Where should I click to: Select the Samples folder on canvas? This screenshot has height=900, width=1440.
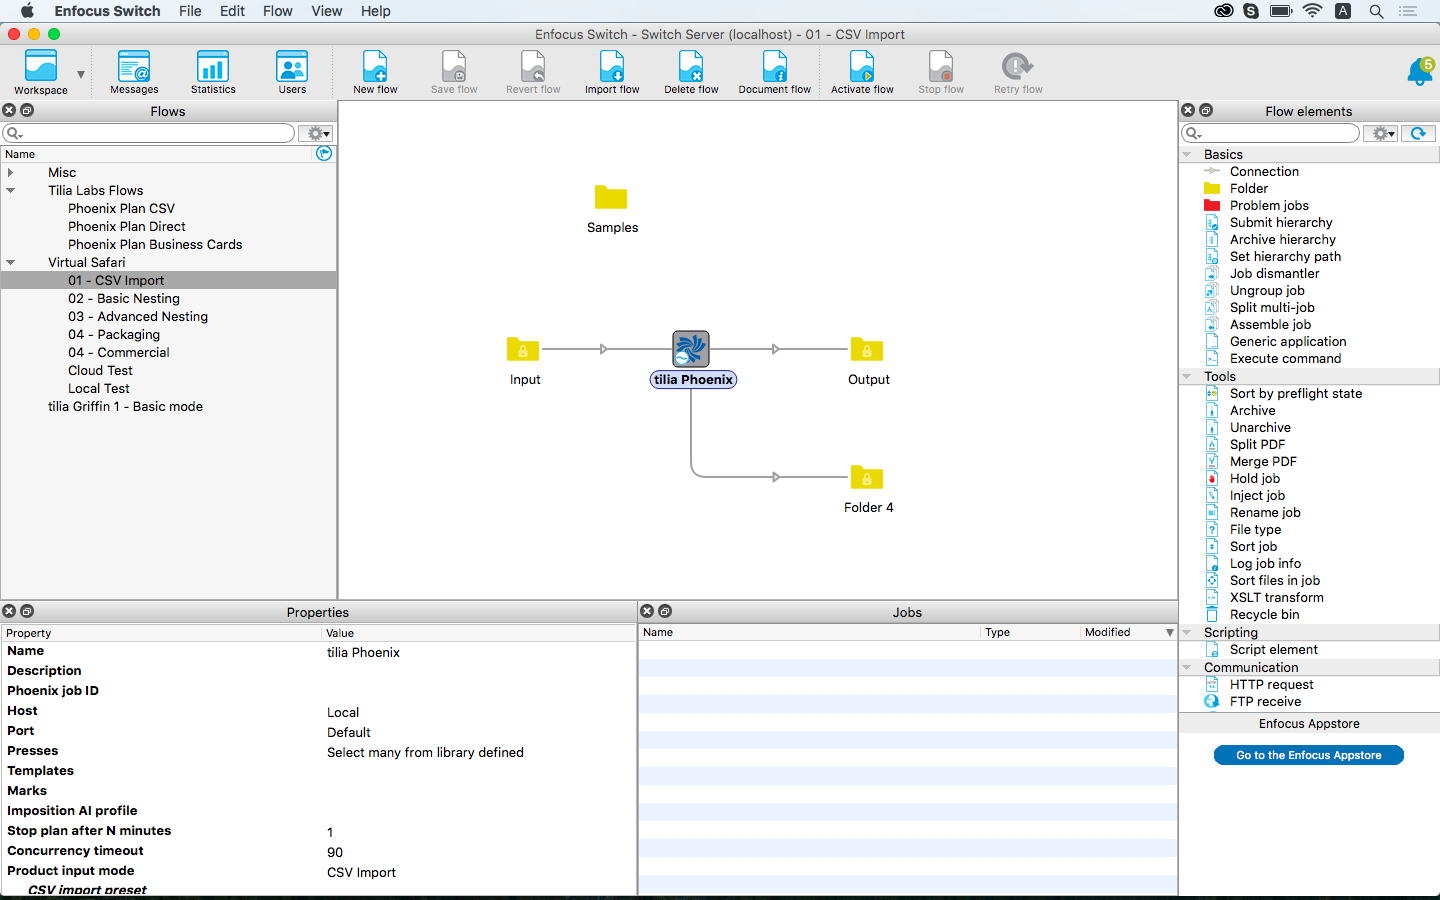pos(611,197)
